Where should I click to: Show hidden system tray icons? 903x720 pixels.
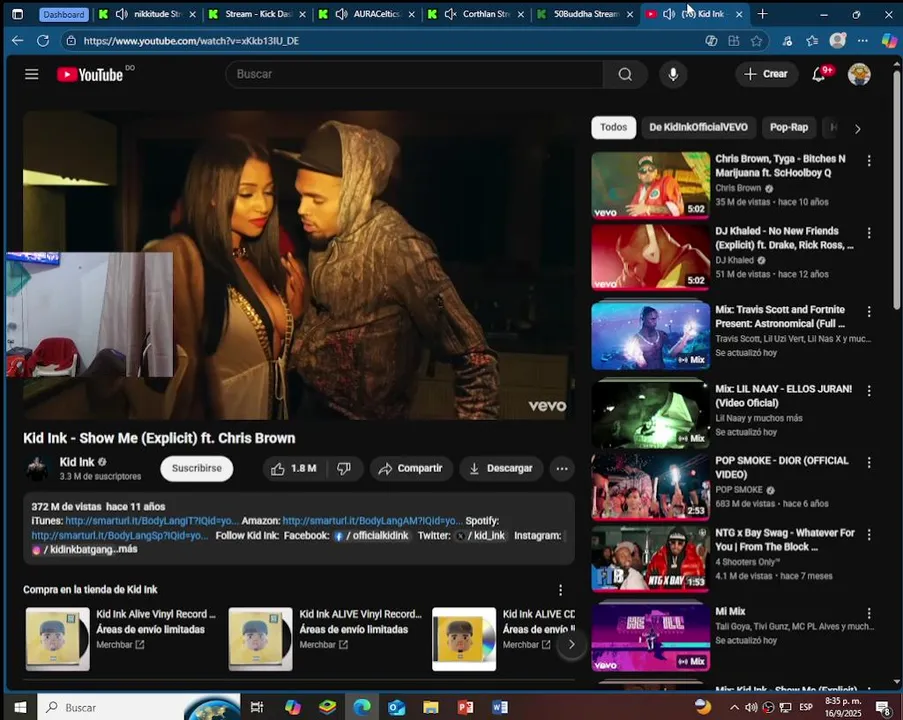[734, 707]
